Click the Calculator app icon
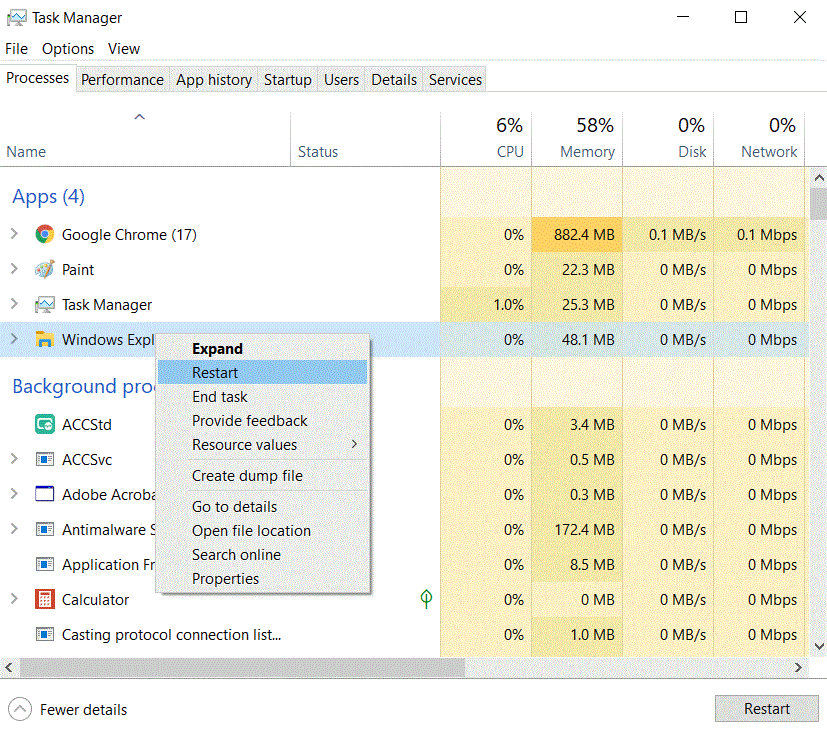Image resolution: width=827 pixels, height=730 pixels. tap(44, 600)
